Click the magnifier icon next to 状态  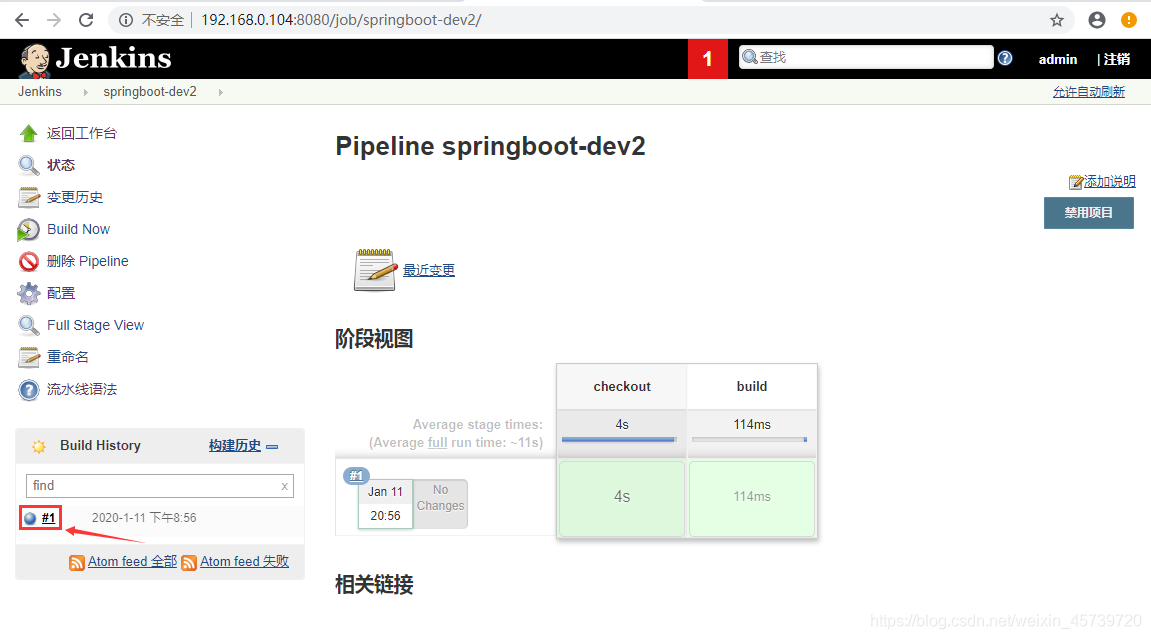(x=29, y=165)
